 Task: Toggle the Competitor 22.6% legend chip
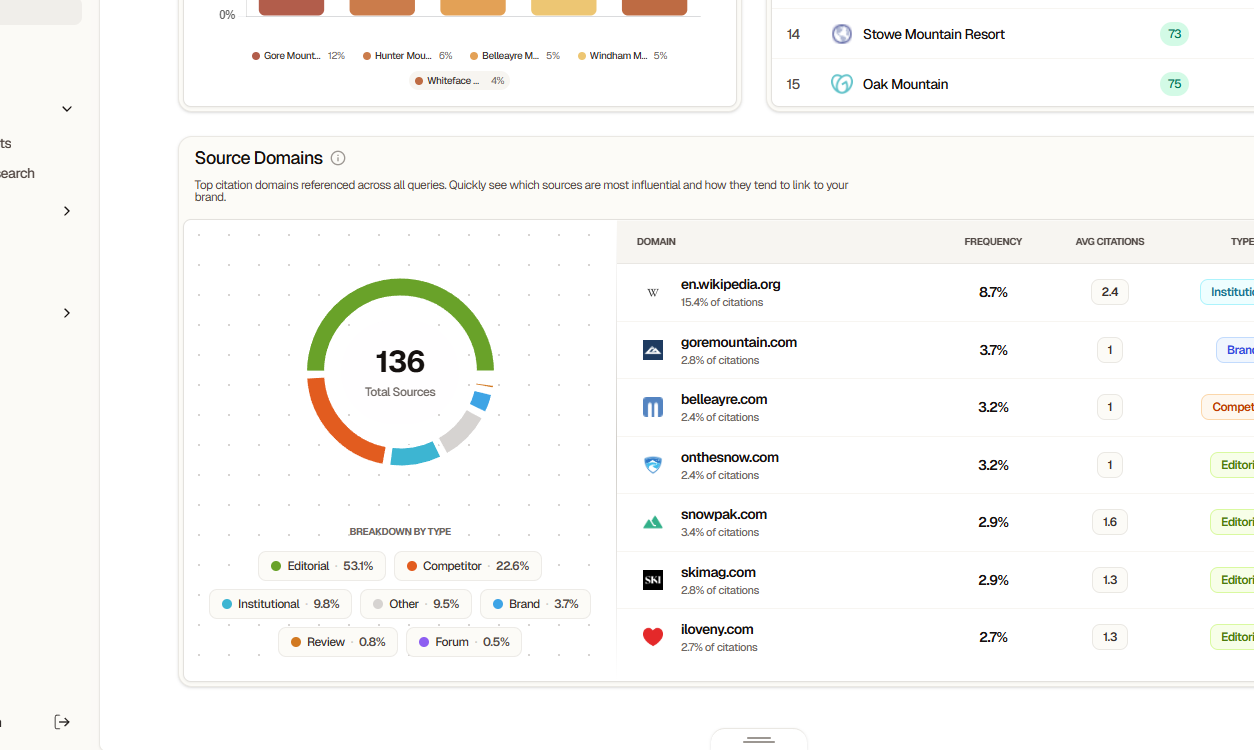(x=467, y=566)
